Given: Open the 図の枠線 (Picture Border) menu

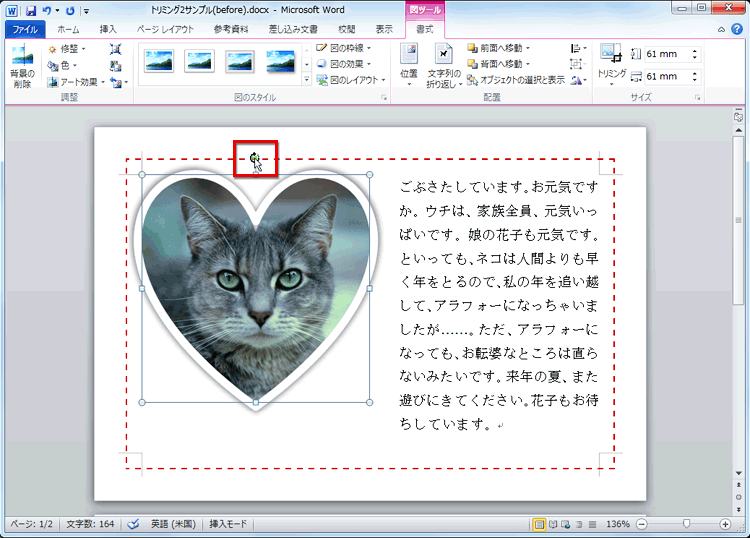Looking at the screenshot, I should coord(343,48).
